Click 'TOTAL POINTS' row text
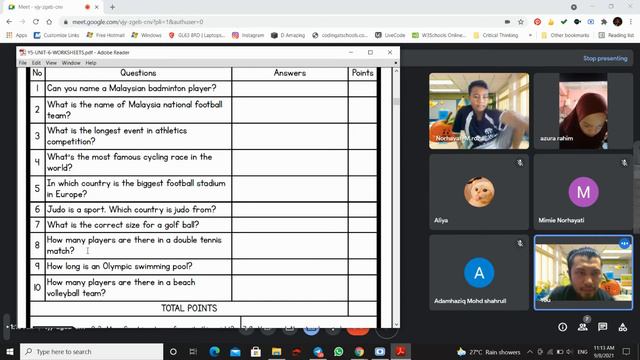640x360 pixels. pyautogui.click(x=189, y=308)
